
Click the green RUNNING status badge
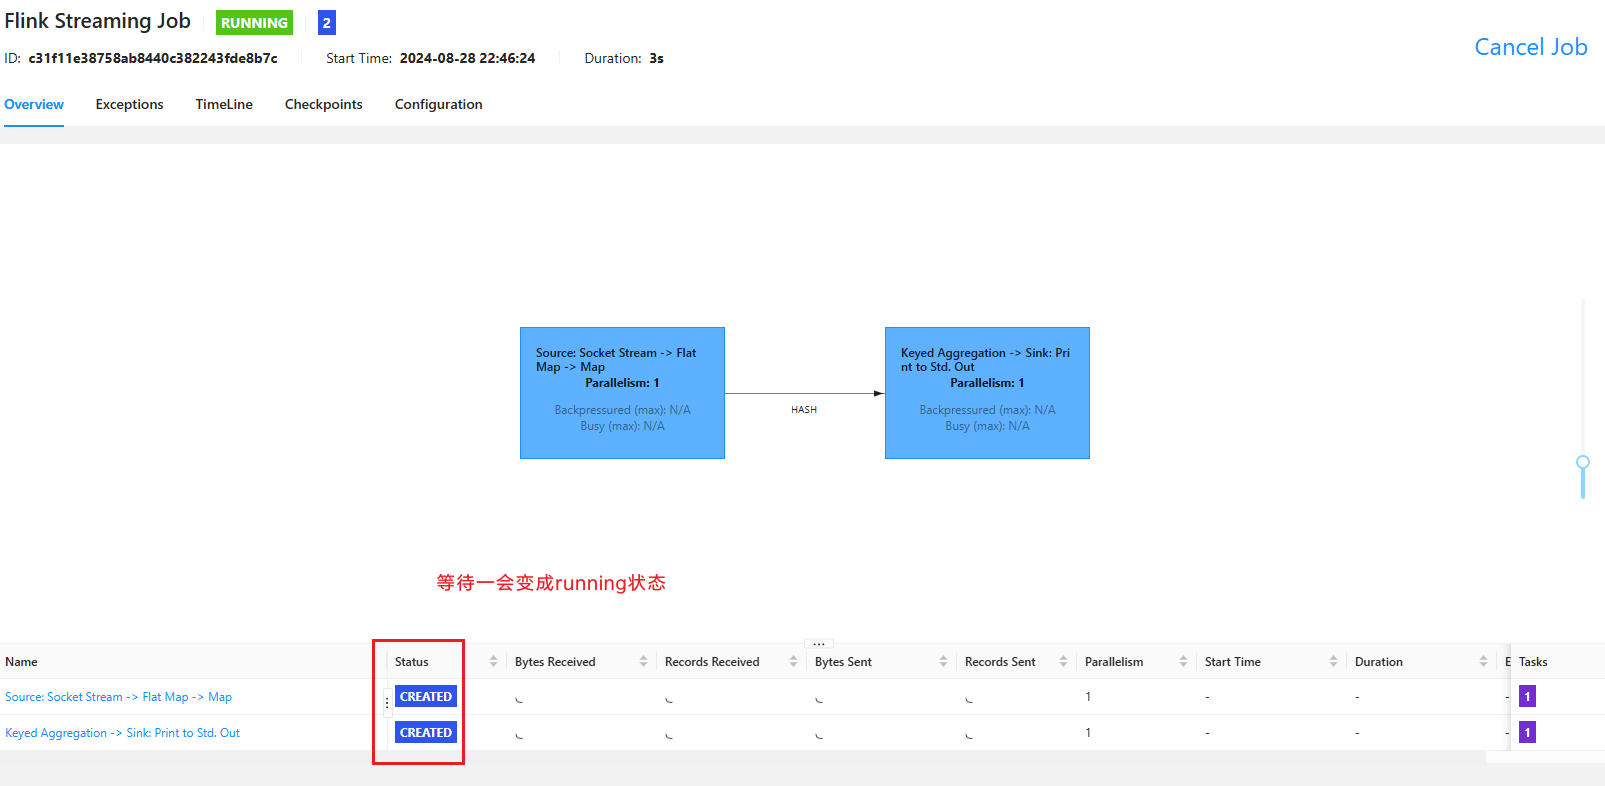254,23
